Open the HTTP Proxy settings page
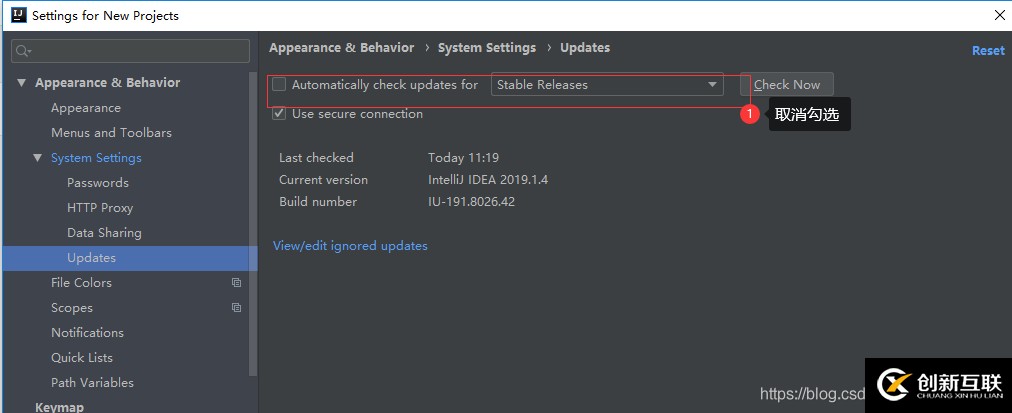 [100, 208]
